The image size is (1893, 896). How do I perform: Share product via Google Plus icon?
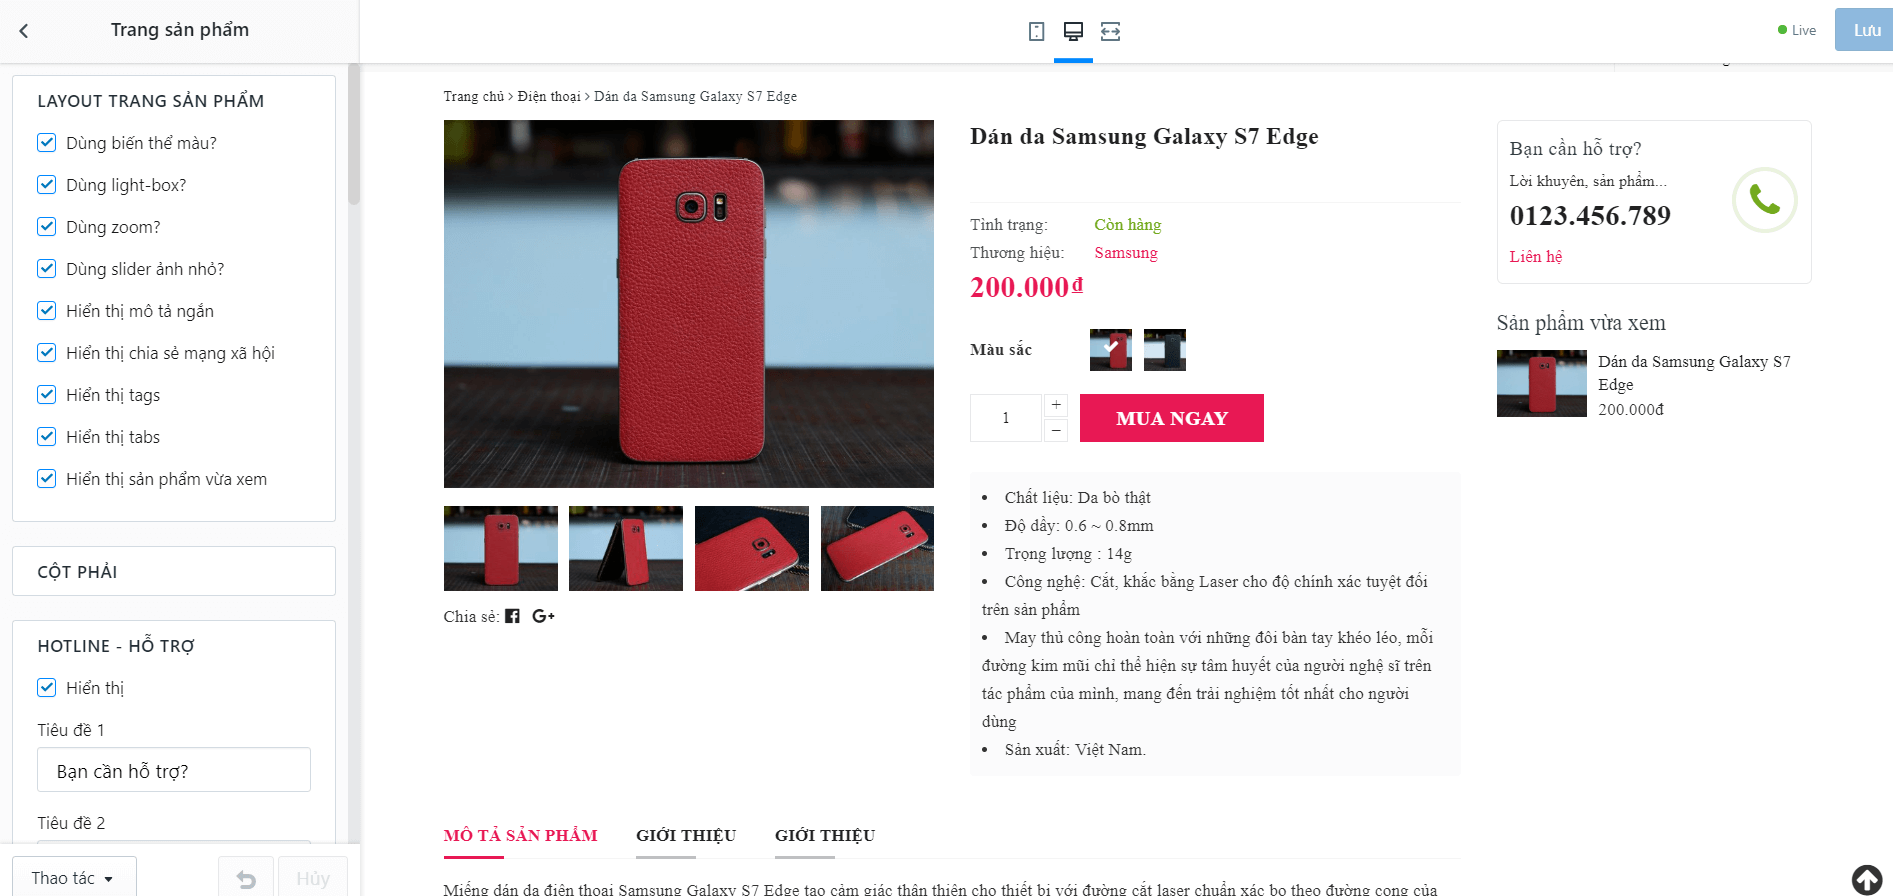(543, 616)
